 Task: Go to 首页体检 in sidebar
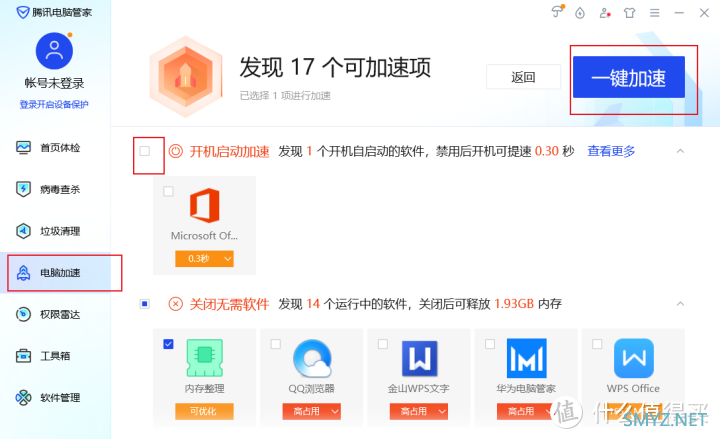pos(56,147)
